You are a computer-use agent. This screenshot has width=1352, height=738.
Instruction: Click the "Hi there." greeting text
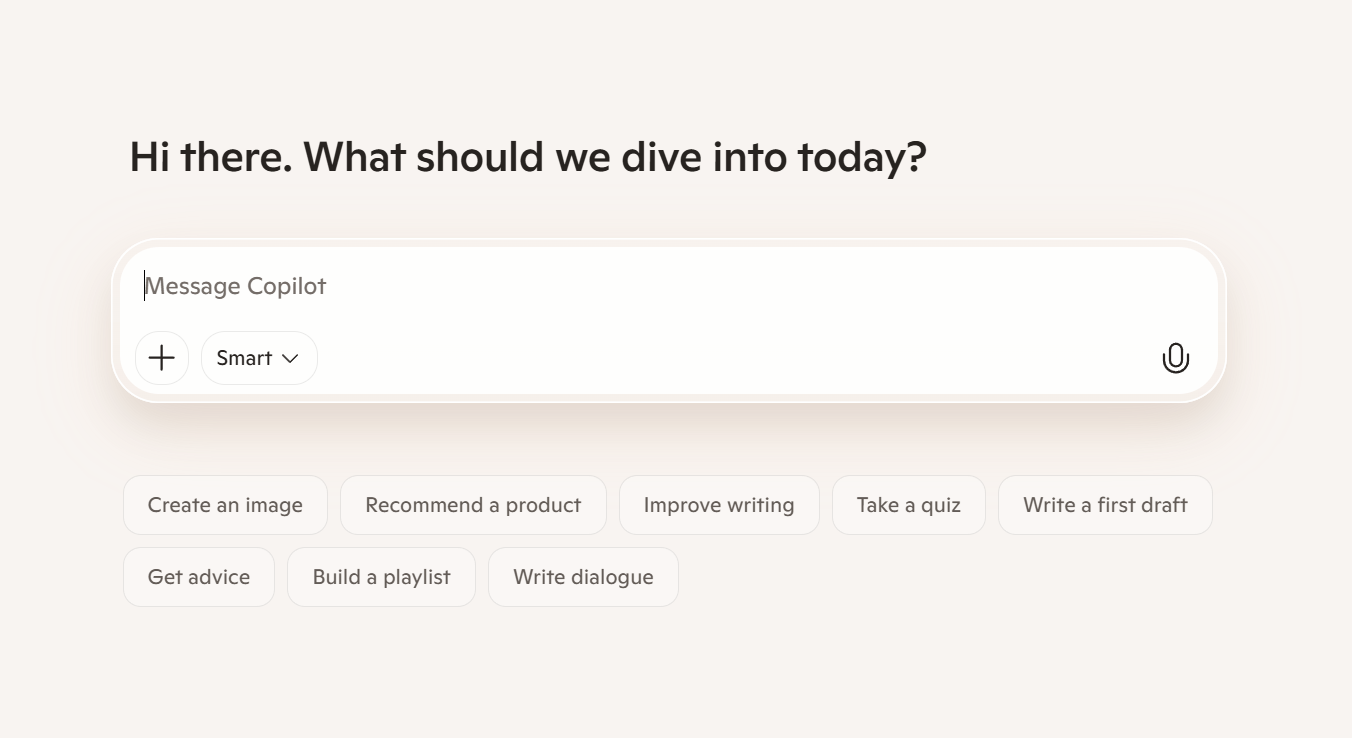211,157
